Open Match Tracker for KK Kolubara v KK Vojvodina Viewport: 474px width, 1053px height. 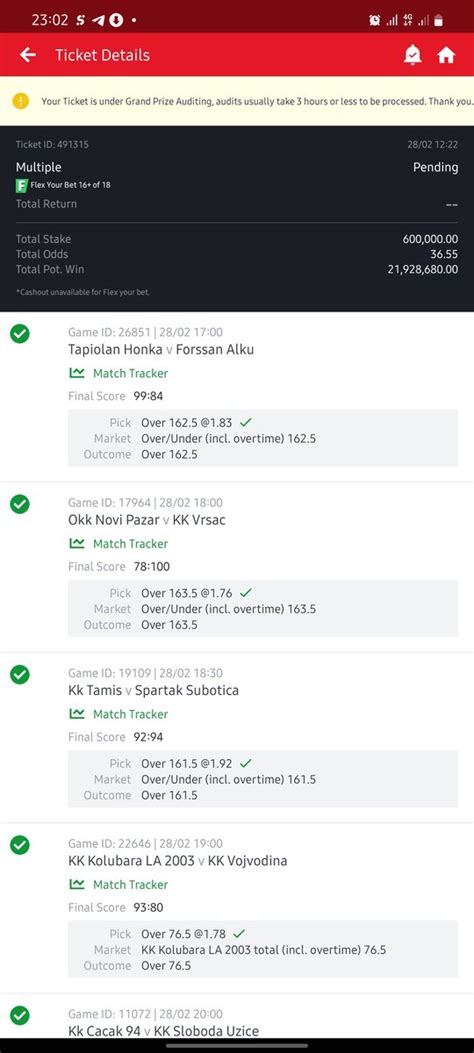click(119, 885)
